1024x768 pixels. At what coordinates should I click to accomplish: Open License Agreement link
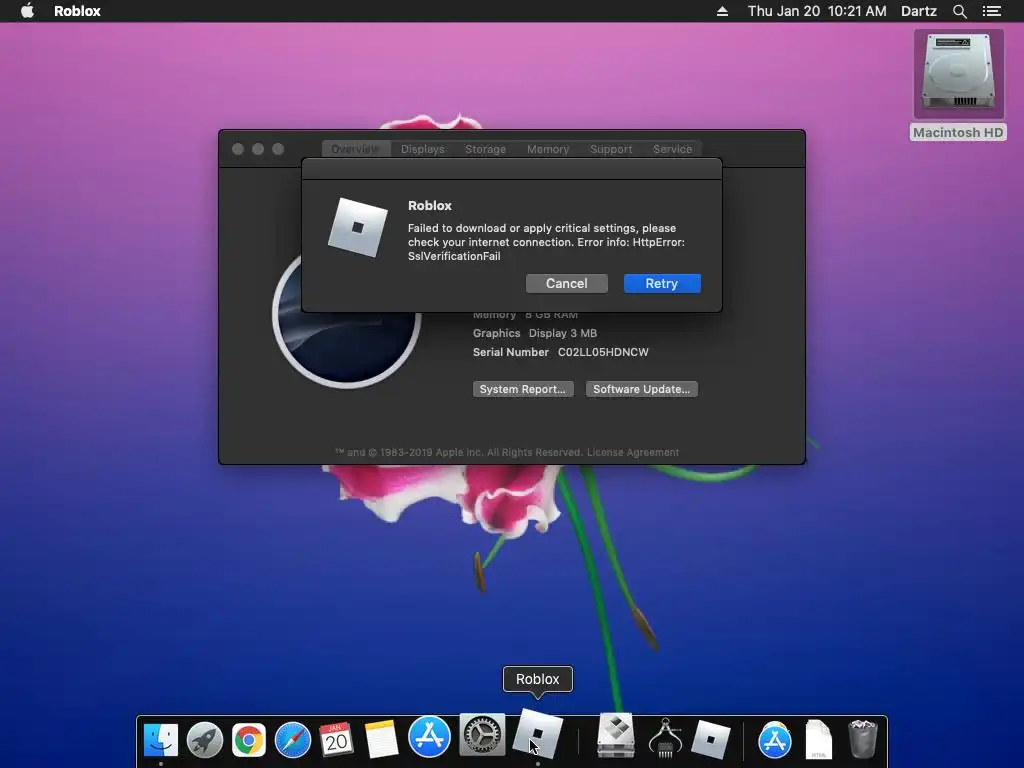pos(633,452)
